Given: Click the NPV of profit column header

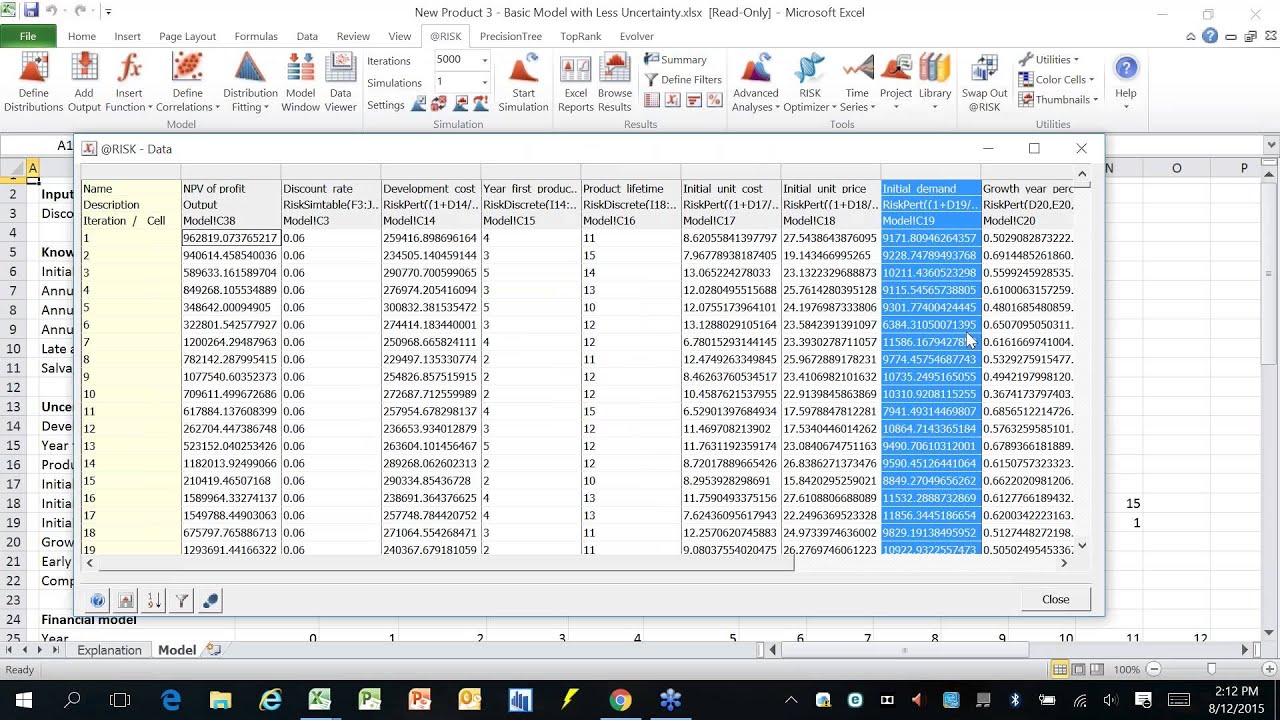Looking at the screenshot, I should click(x=230, y=189).
